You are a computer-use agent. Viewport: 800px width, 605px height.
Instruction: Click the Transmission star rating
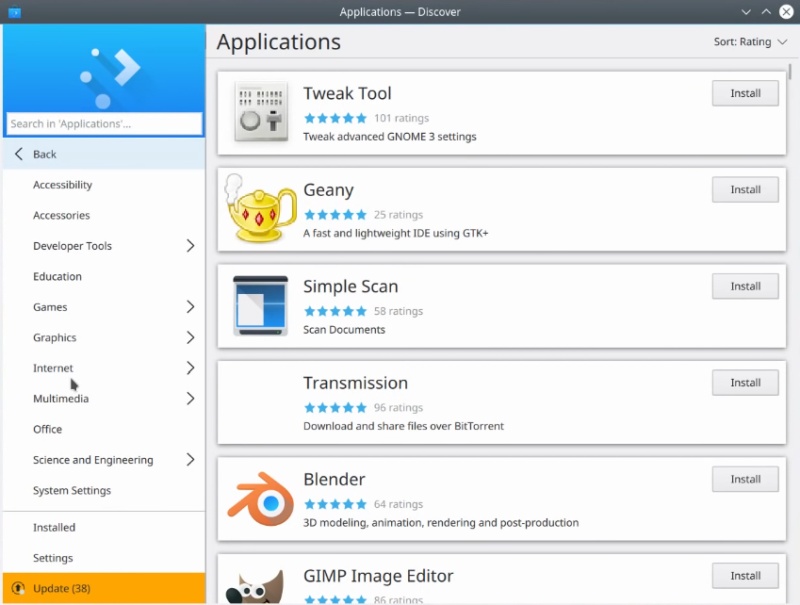[x=335, y=408]
